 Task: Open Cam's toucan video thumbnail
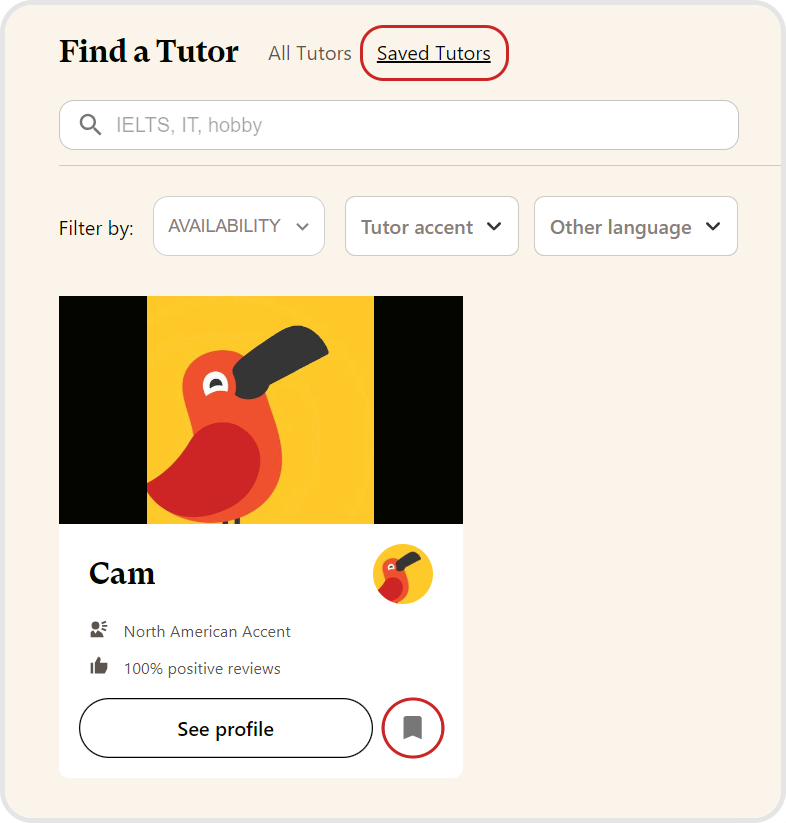pyautogui.click(x=260, y=410)
